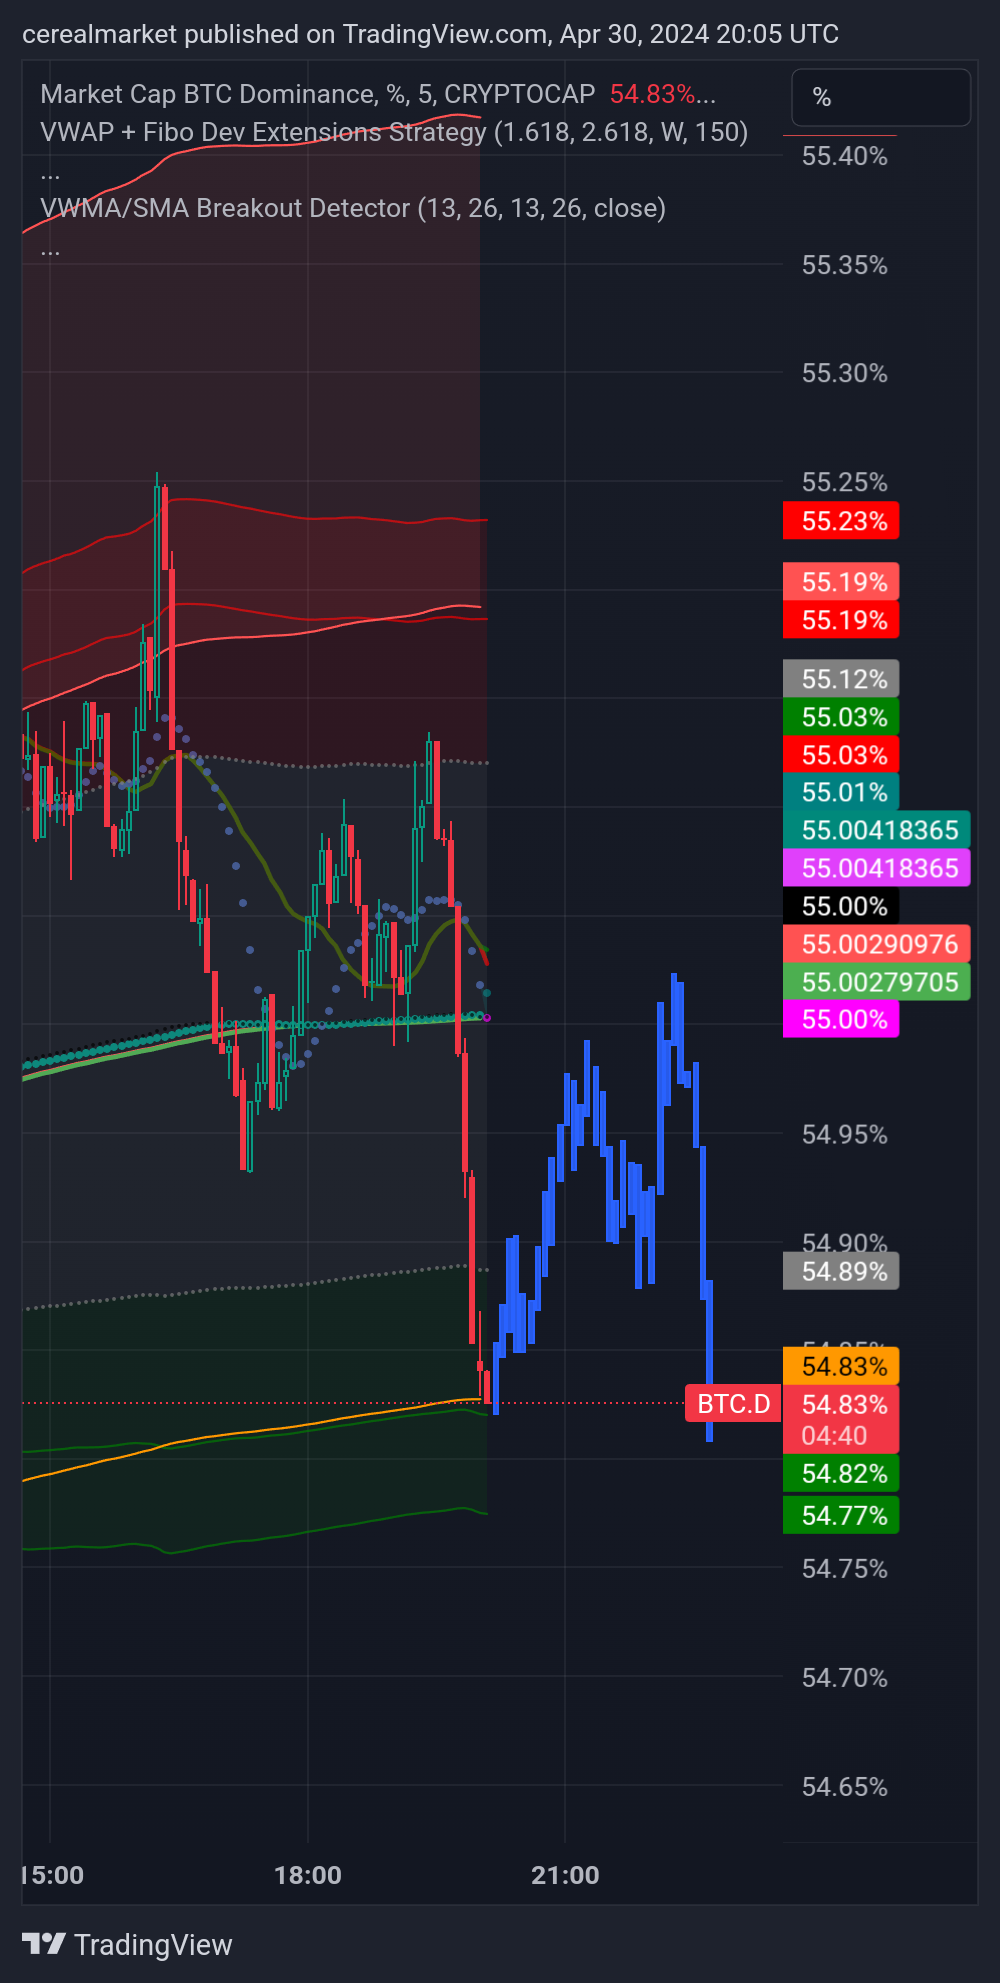Click the Market Cap BTC Dominance title
This screenshot has height=1983, width=1000.
coord(318,94)
